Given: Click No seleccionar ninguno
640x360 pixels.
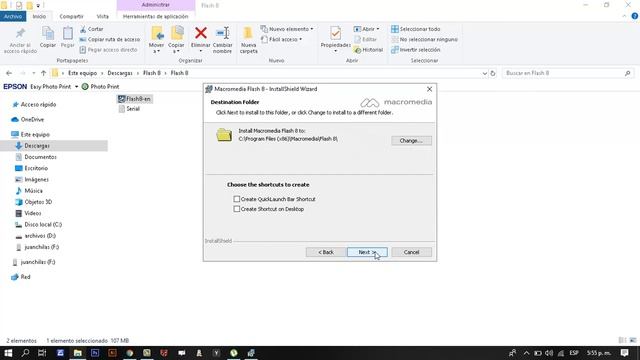Looking at the screenshot, I should pos(424,39).
